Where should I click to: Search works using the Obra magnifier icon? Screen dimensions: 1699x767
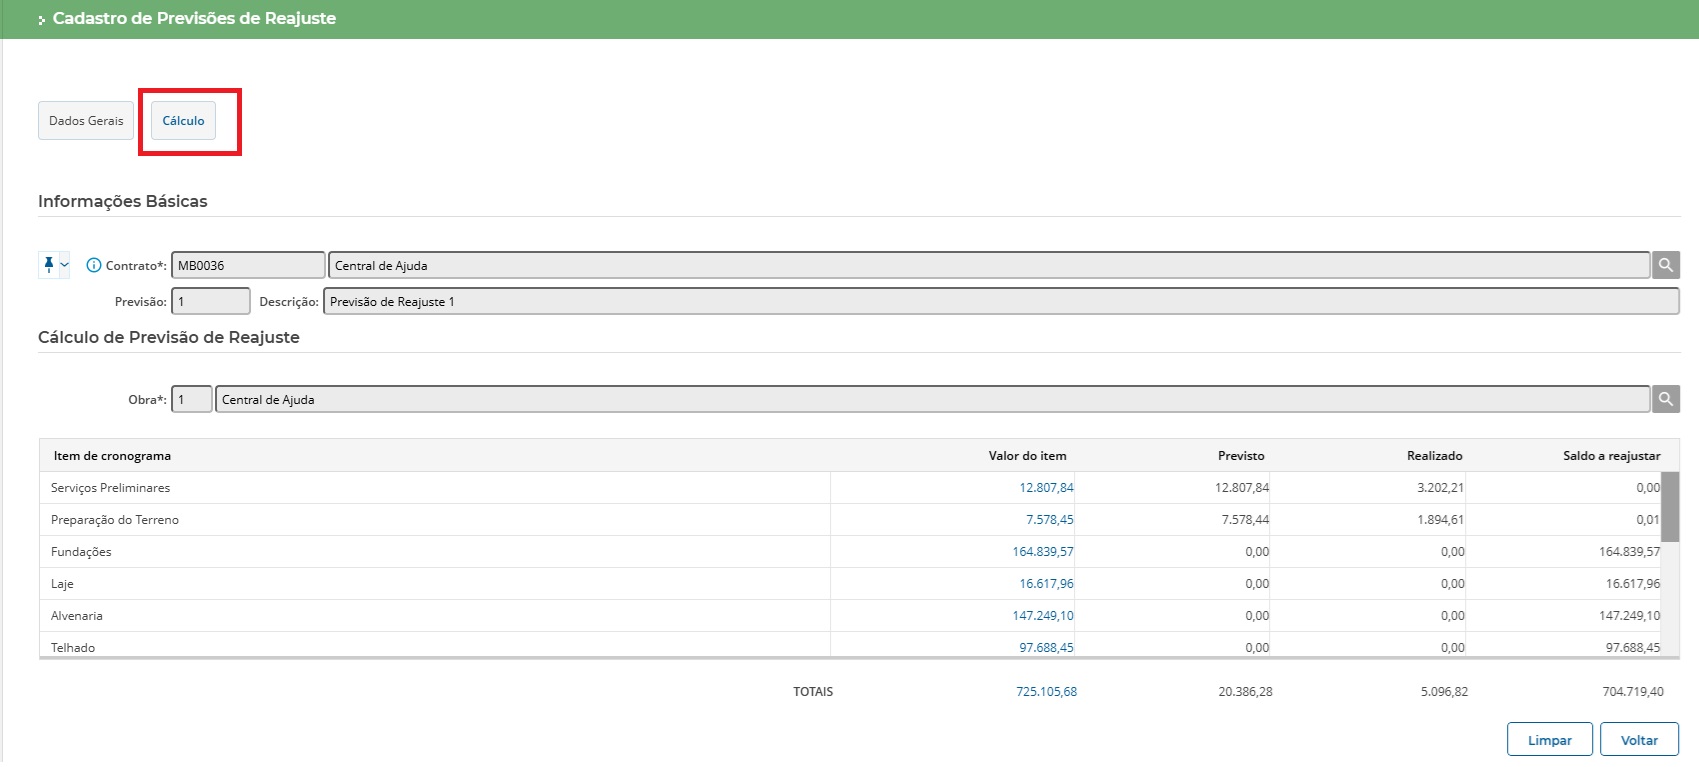[x=1665, y=399]
